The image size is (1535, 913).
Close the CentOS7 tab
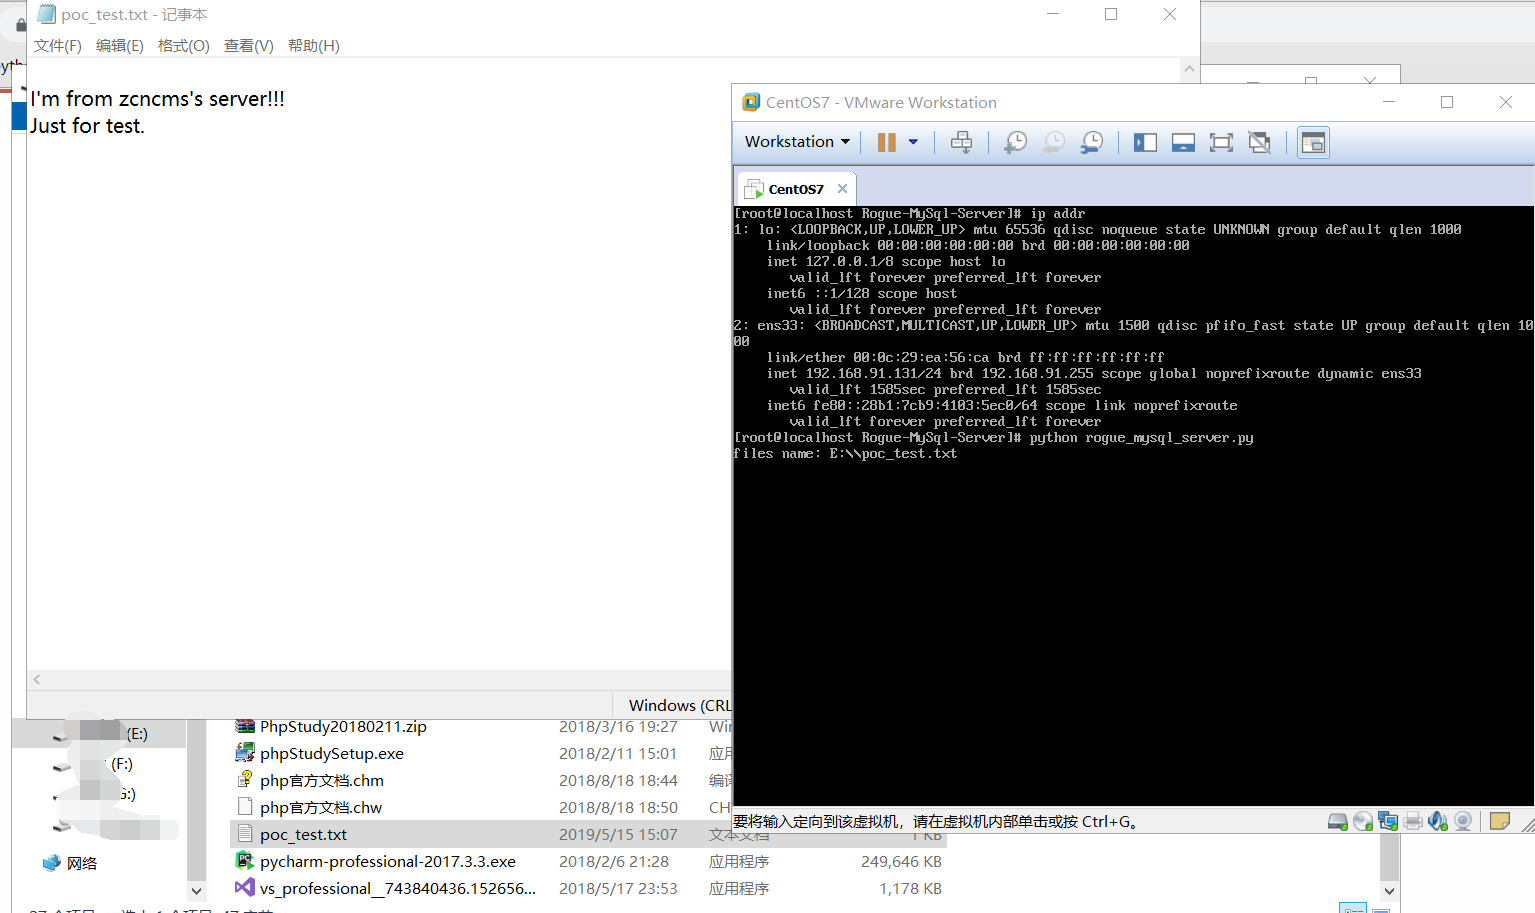click(842, 188)
